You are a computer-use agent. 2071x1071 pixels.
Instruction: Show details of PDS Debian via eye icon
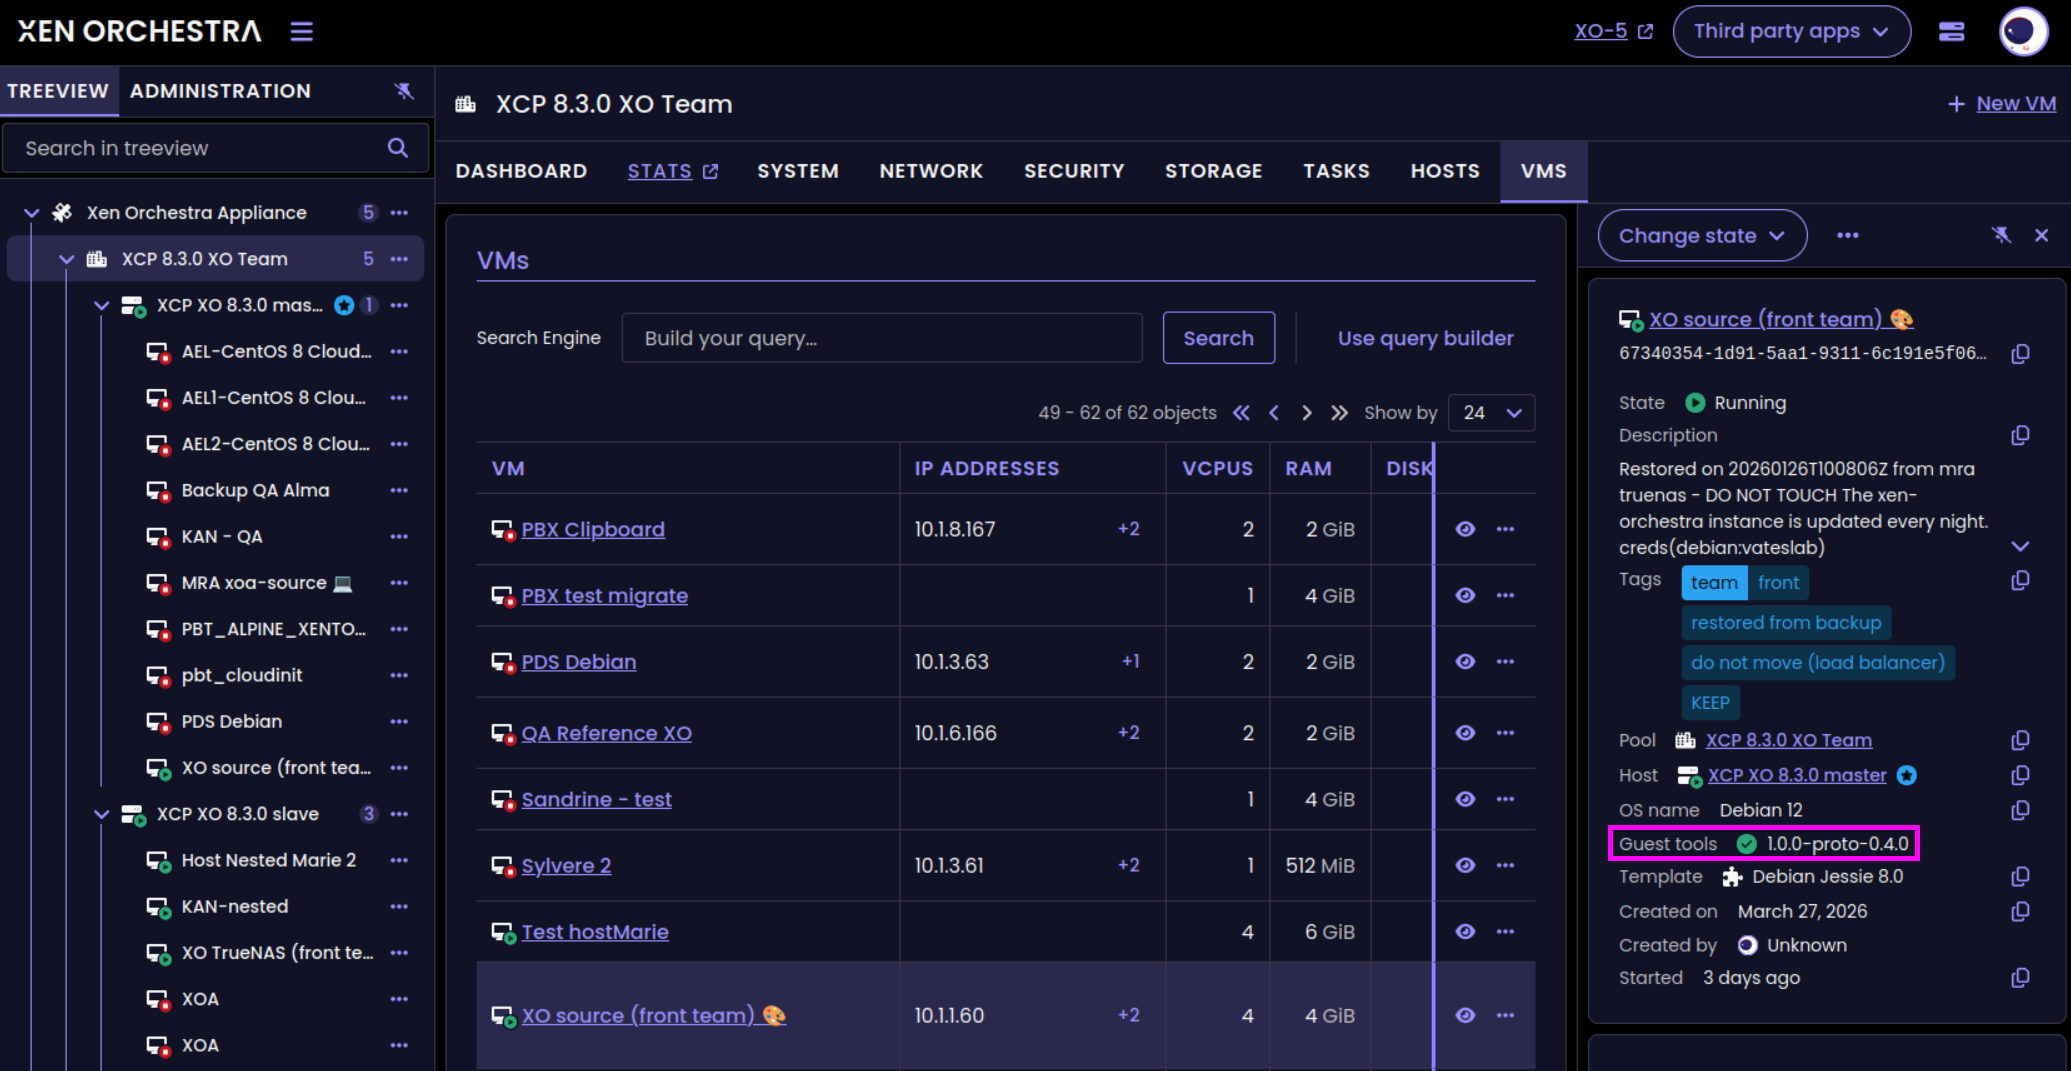1465,662
